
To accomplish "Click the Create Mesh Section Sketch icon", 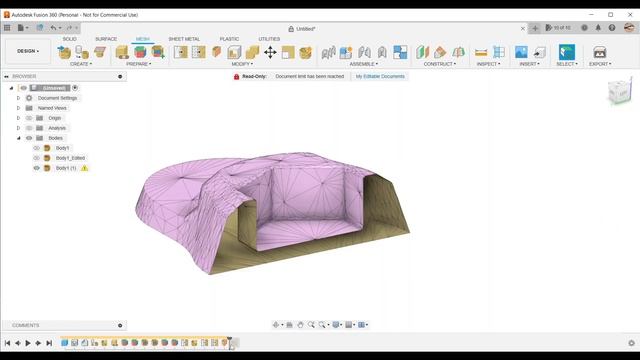I will click(100, 52).
